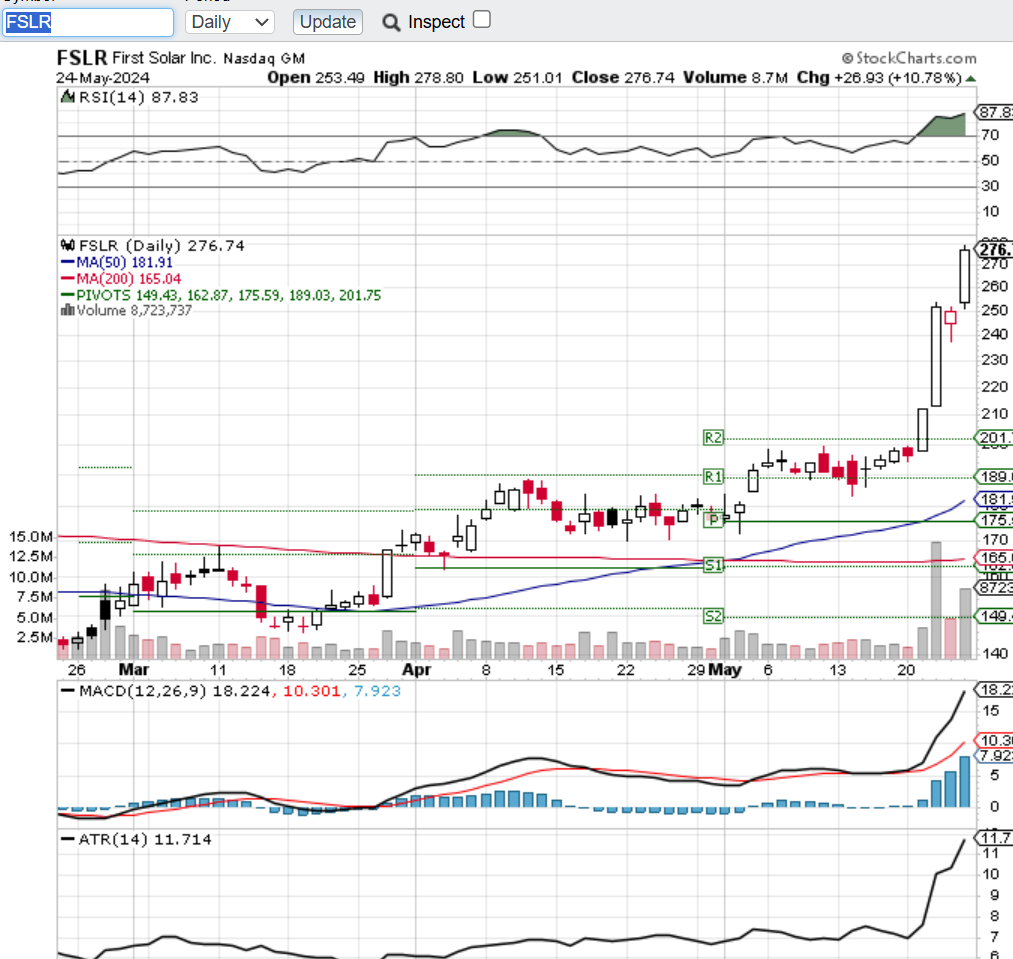The image size is (1013, 959).
Task: Click the Mar label on date axis
Action: click(134, 669)
